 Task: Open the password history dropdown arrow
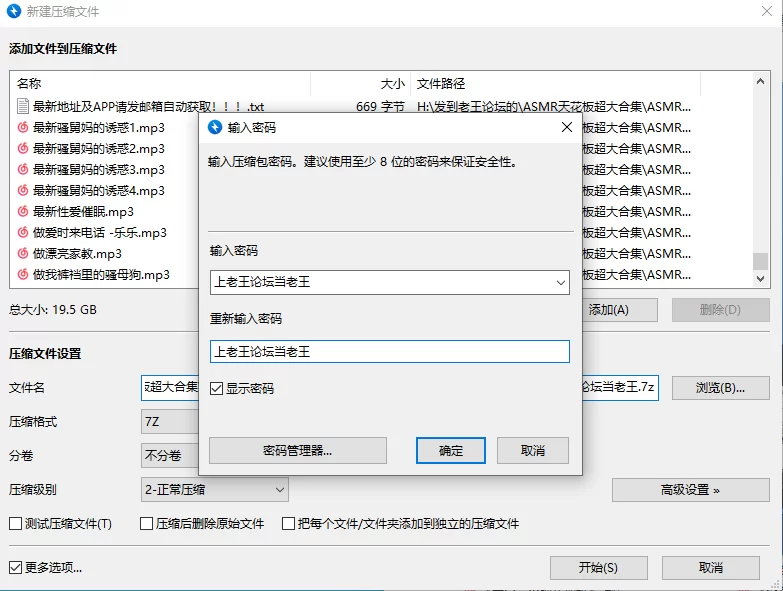coord(560,283)
